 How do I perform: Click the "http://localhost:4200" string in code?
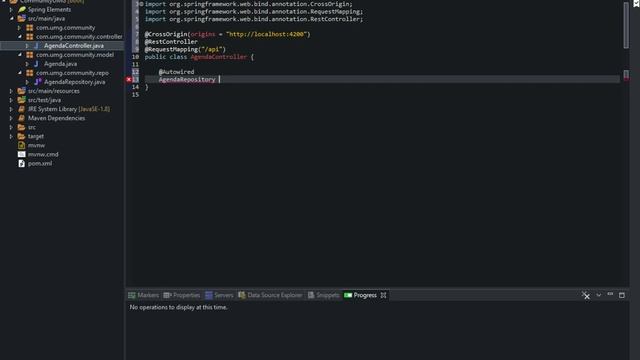tap(266, 34)
